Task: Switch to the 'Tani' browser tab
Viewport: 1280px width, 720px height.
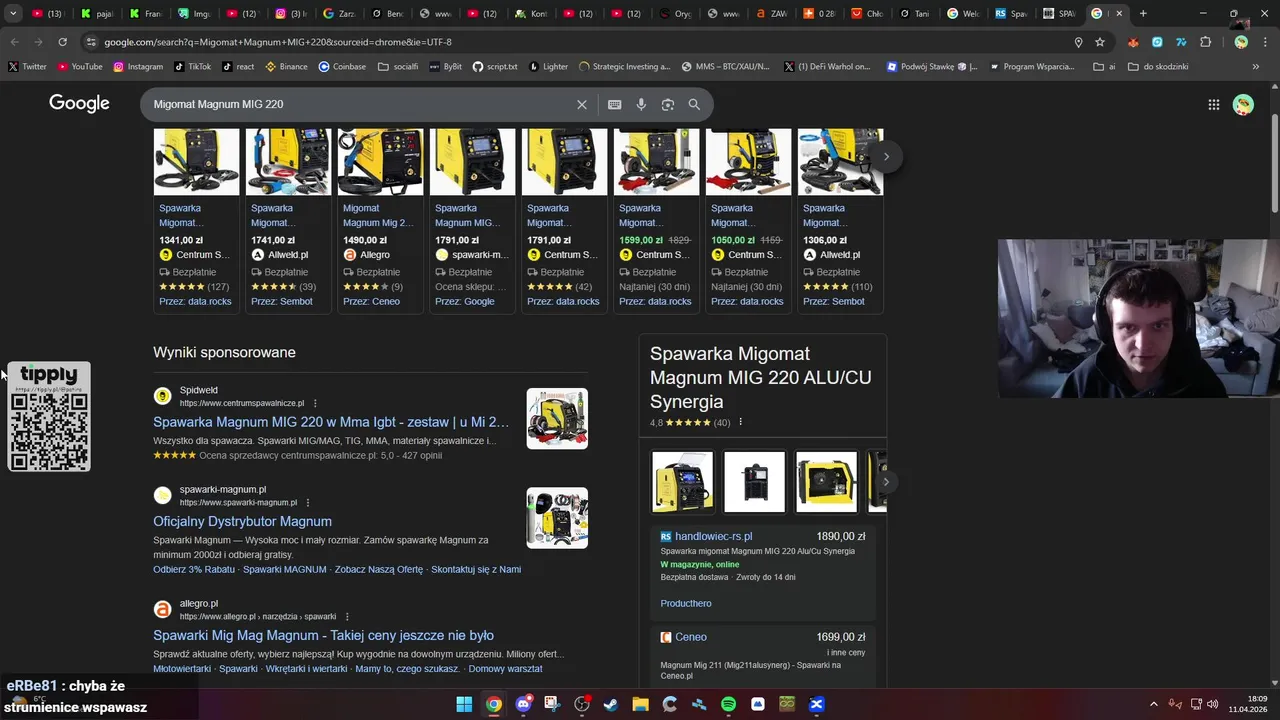Action: pyautogui.click(x=914, y=14)
